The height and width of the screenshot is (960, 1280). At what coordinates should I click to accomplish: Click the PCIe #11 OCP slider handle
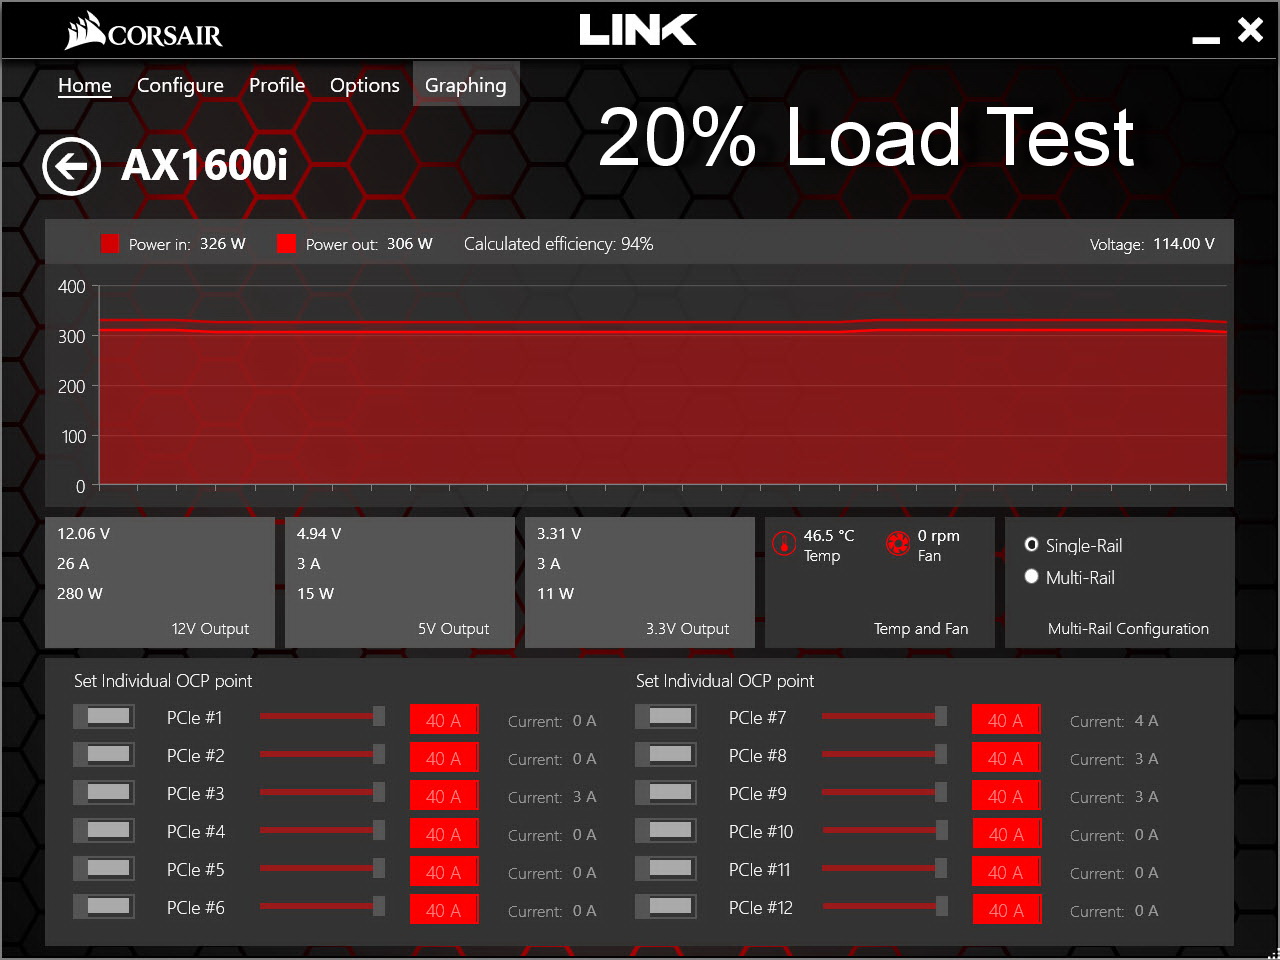coord(941,868)
